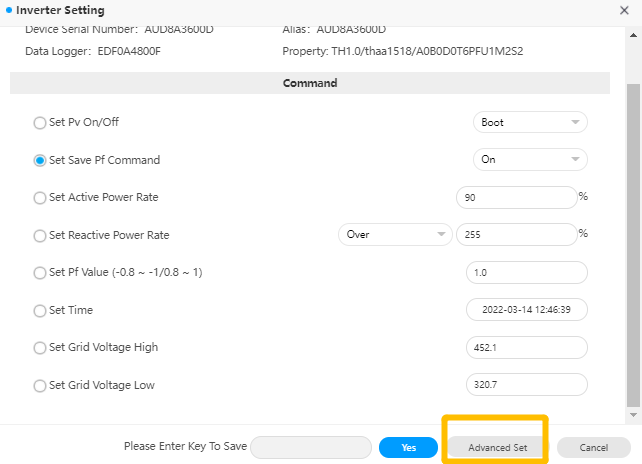Open the Boot dropdown

(530, 122)
